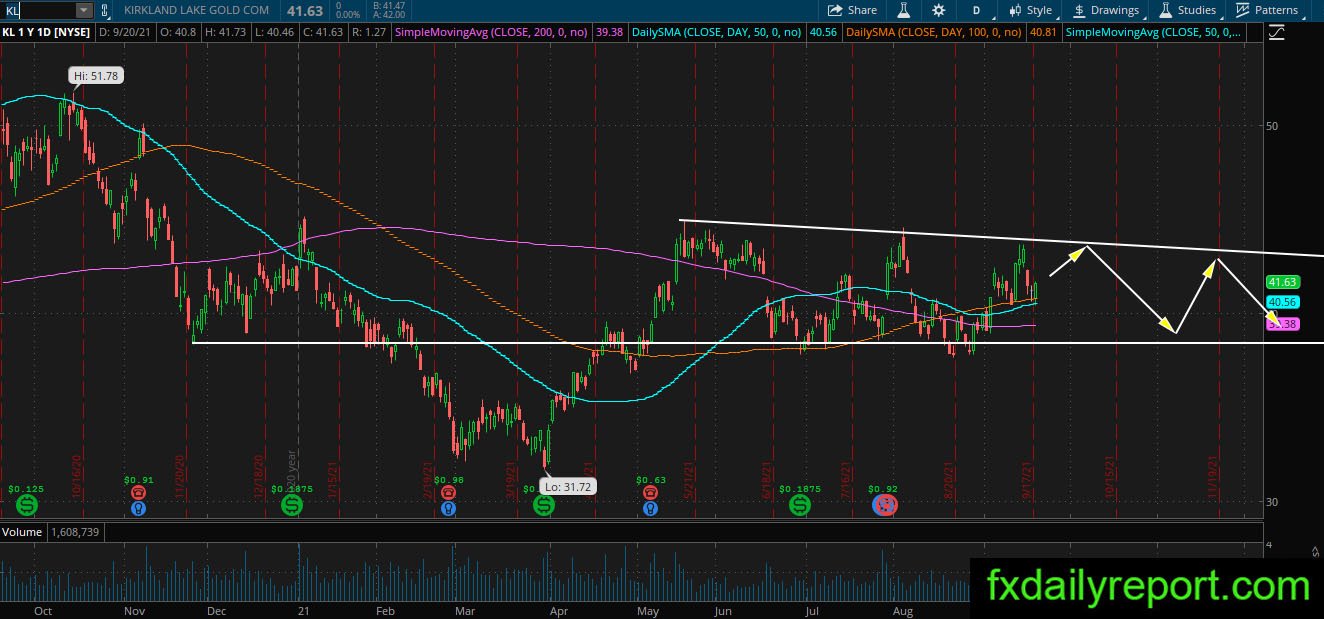This screenshot has width=1324, height=619.
Task: Open the Drawings dropdown menu
Action: point(1106,10)
